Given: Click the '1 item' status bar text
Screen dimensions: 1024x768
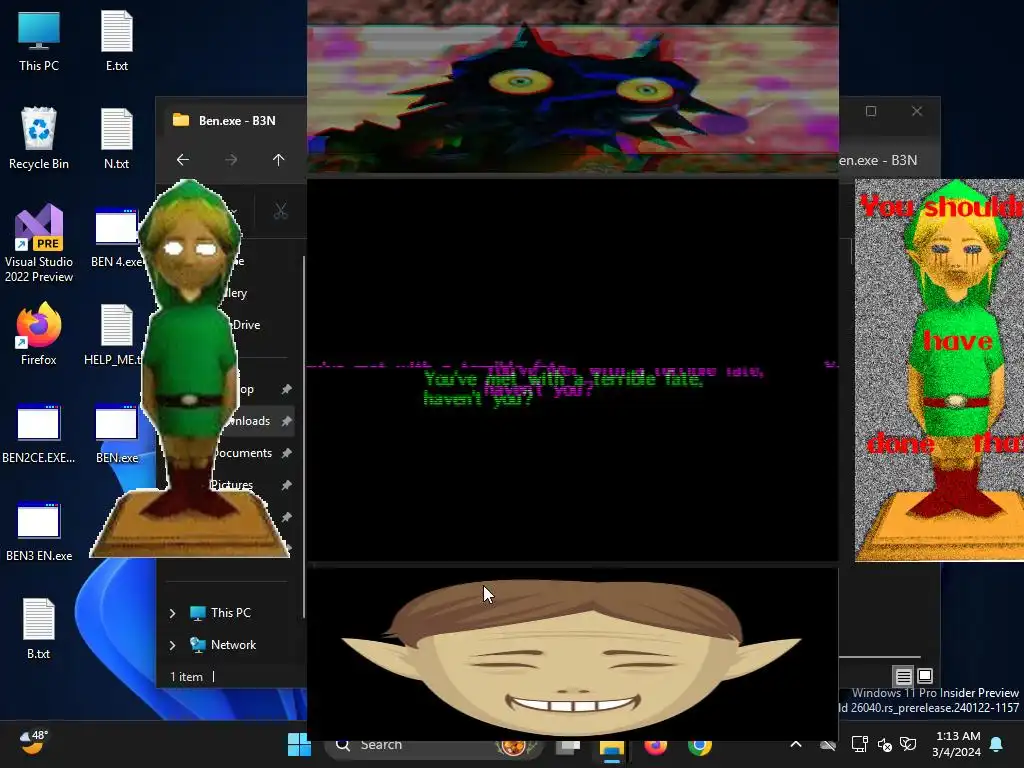Looking at the screenshot, I should pyautogui.click(x=186, y=677).
